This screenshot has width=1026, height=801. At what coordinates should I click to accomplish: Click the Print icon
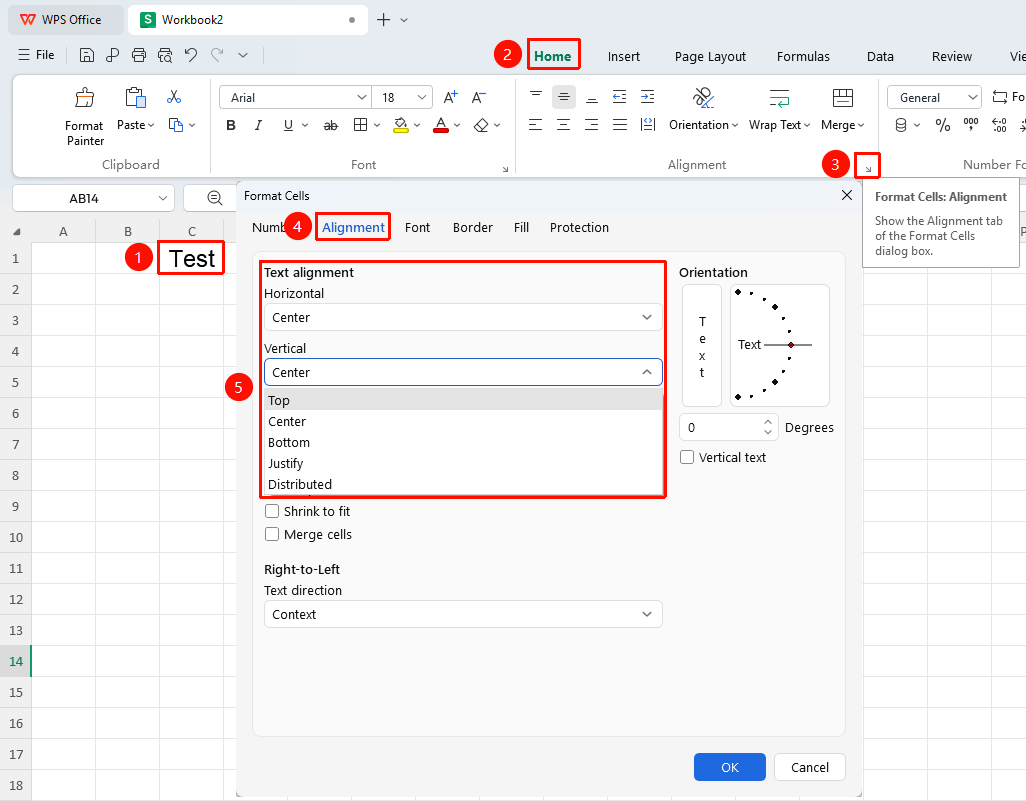pos(138,55)
